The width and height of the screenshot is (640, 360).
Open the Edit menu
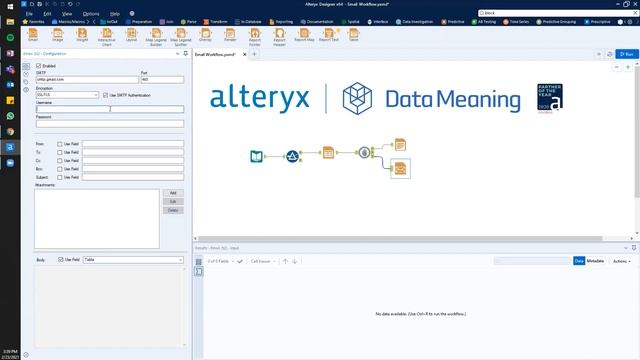[x=47, y=13]
